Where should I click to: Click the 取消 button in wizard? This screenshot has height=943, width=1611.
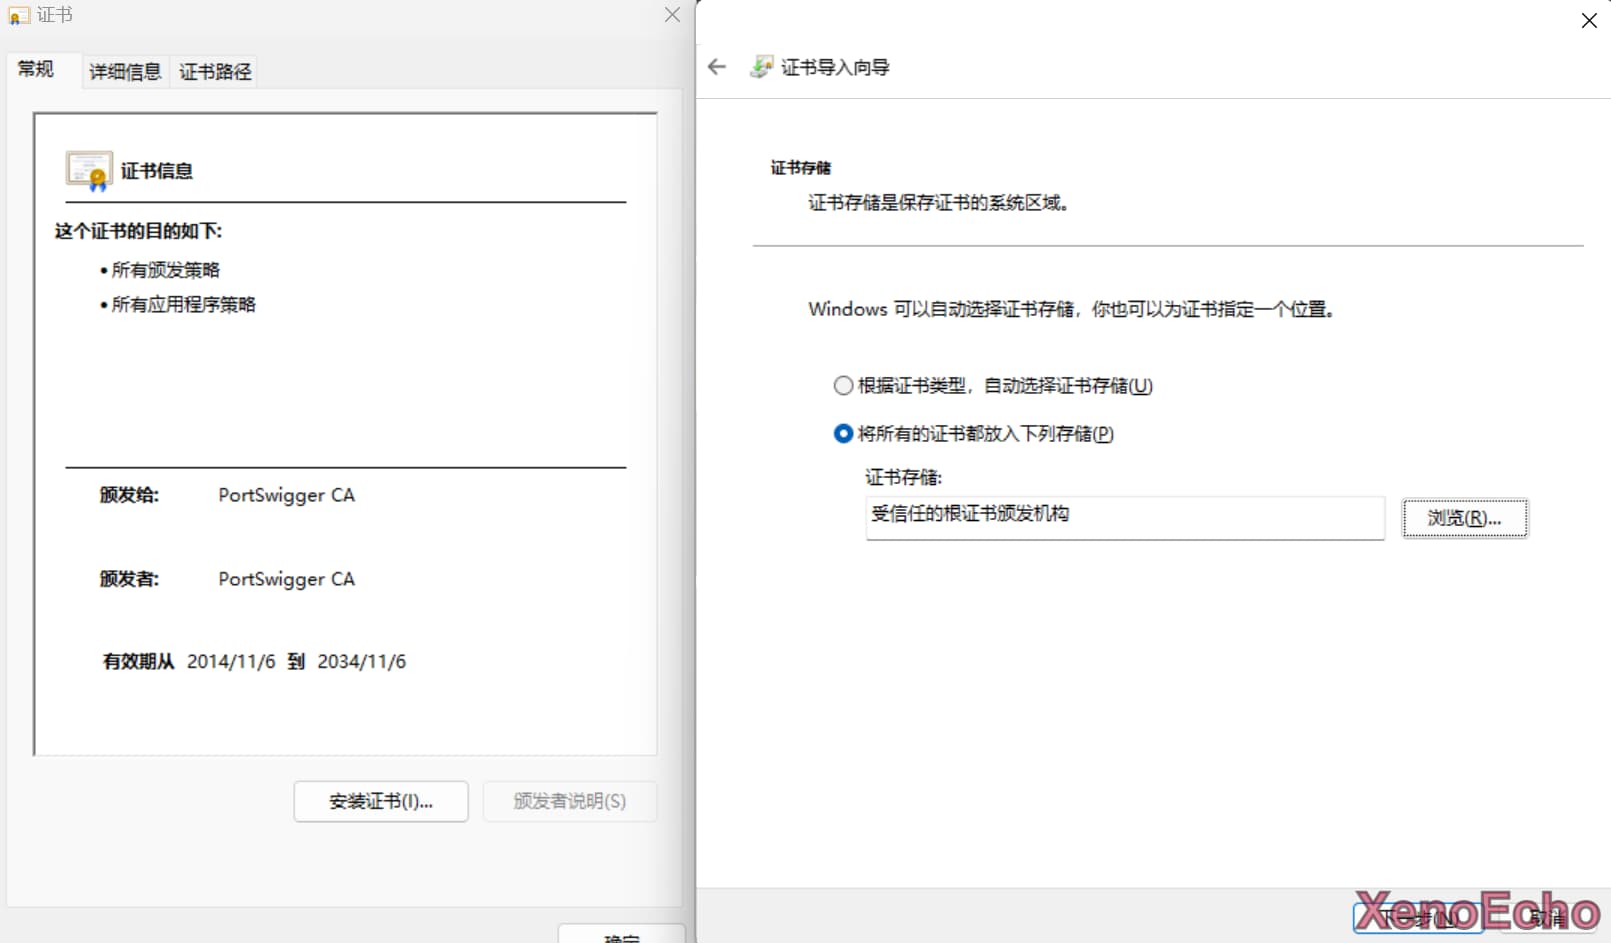coord(1547,917)
